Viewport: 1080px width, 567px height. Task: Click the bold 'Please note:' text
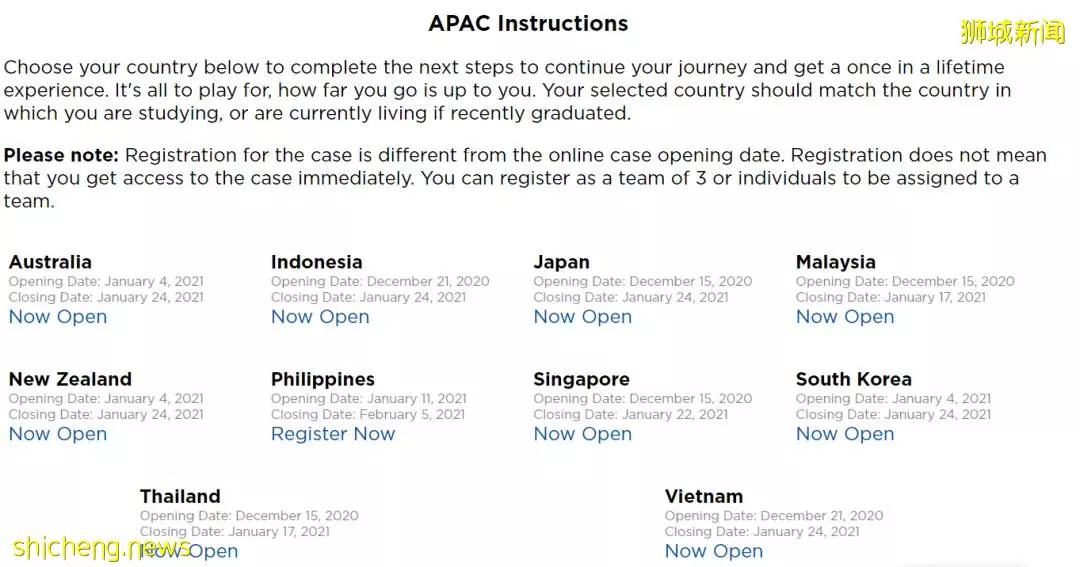(61, 155)
